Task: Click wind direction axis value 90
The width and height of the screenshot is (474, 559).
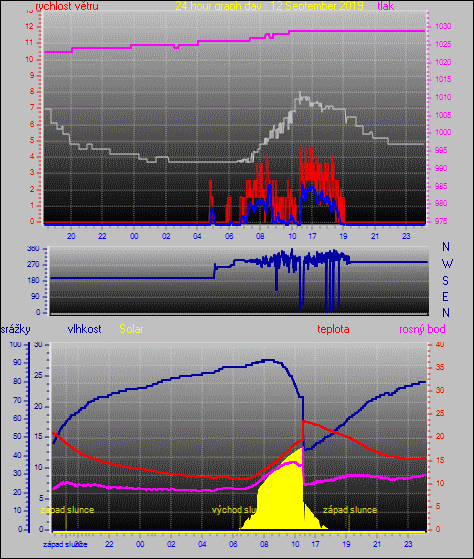Action: [x=35, y=297]
